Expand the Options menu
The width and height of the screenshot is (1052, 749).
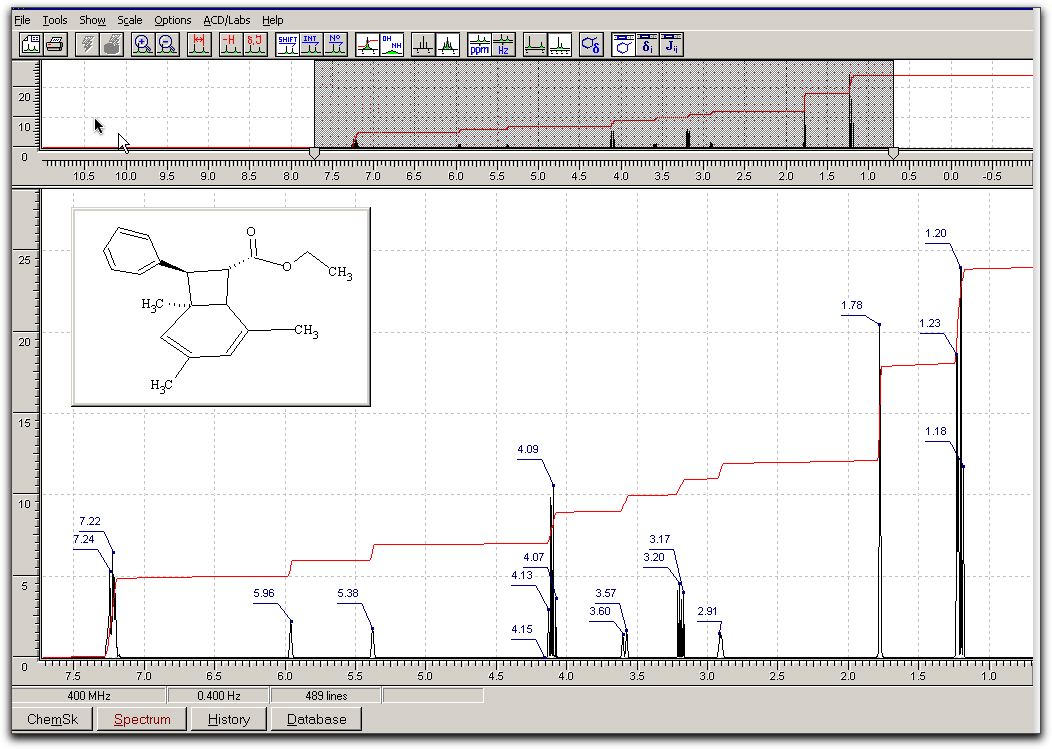pos(172,20)
